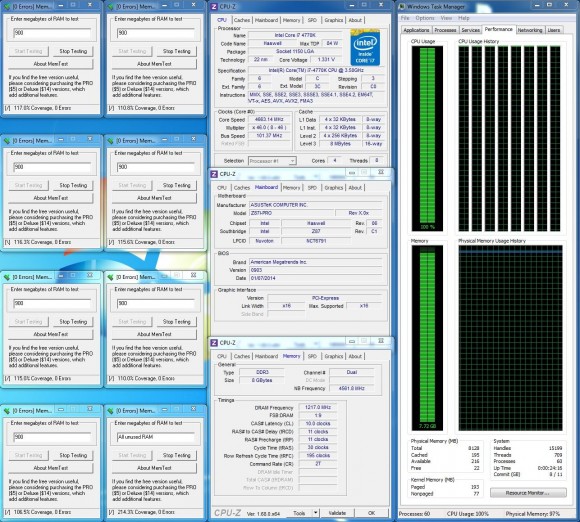Click the Tools button in CPU-Z

pyautogui.click(x=299, y=513)
